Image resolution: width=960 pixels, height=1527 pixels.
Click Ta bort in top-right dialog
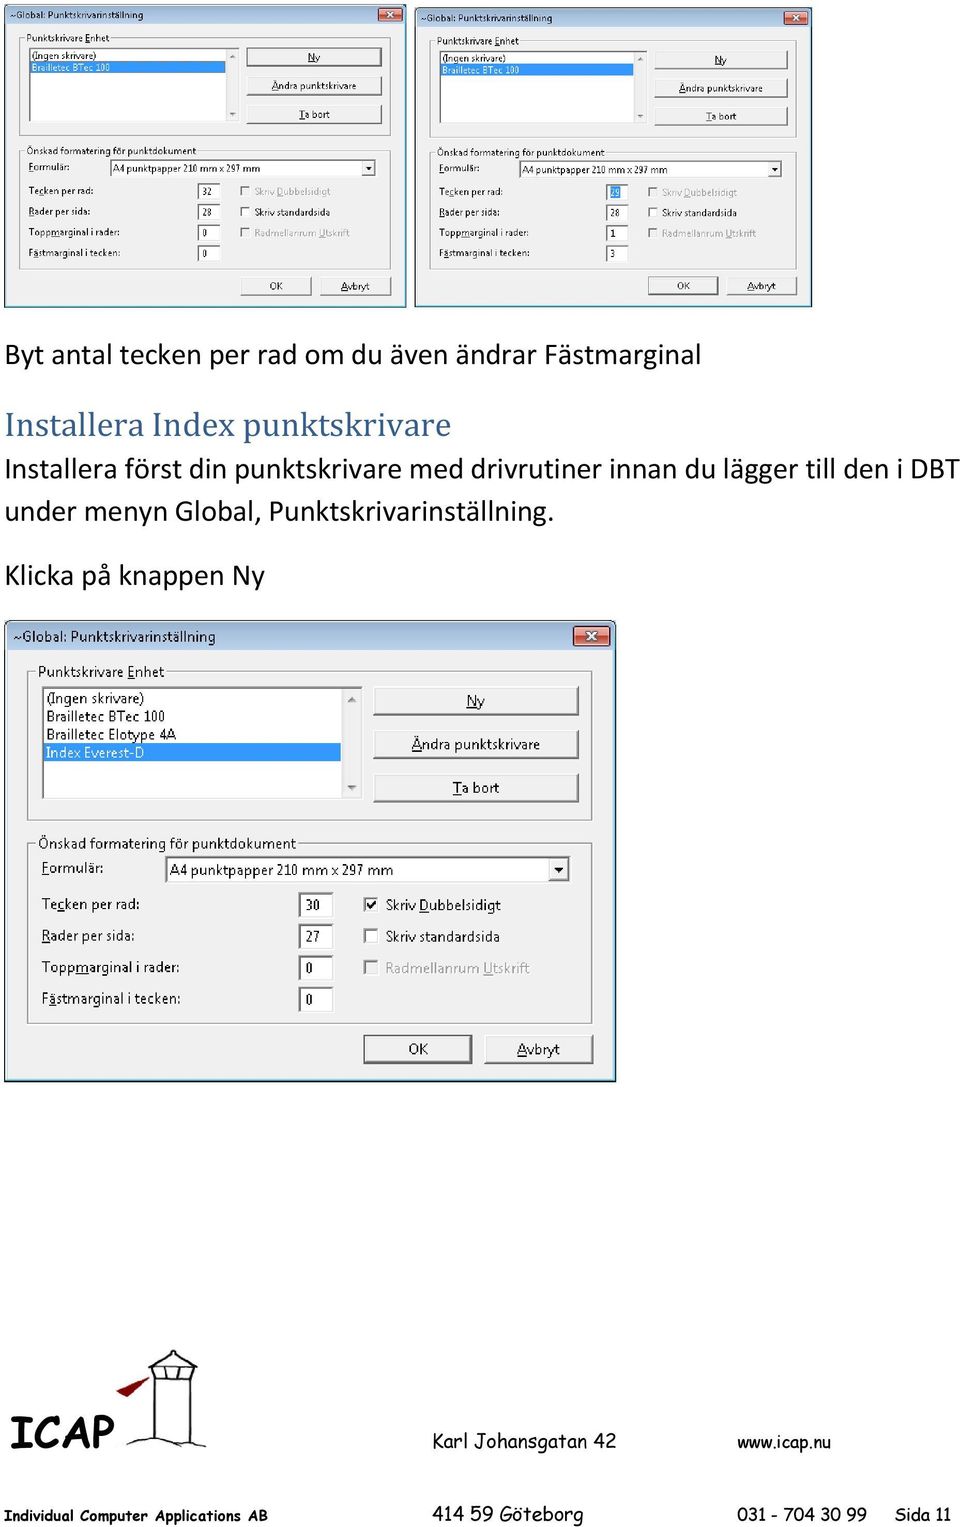[721, 116]
